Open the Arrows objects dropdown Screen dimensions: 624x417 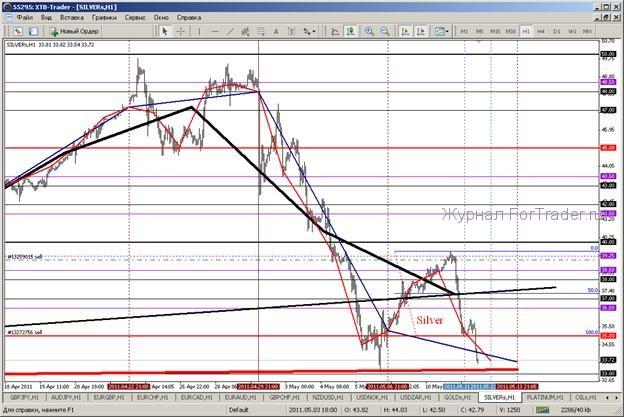309,31
